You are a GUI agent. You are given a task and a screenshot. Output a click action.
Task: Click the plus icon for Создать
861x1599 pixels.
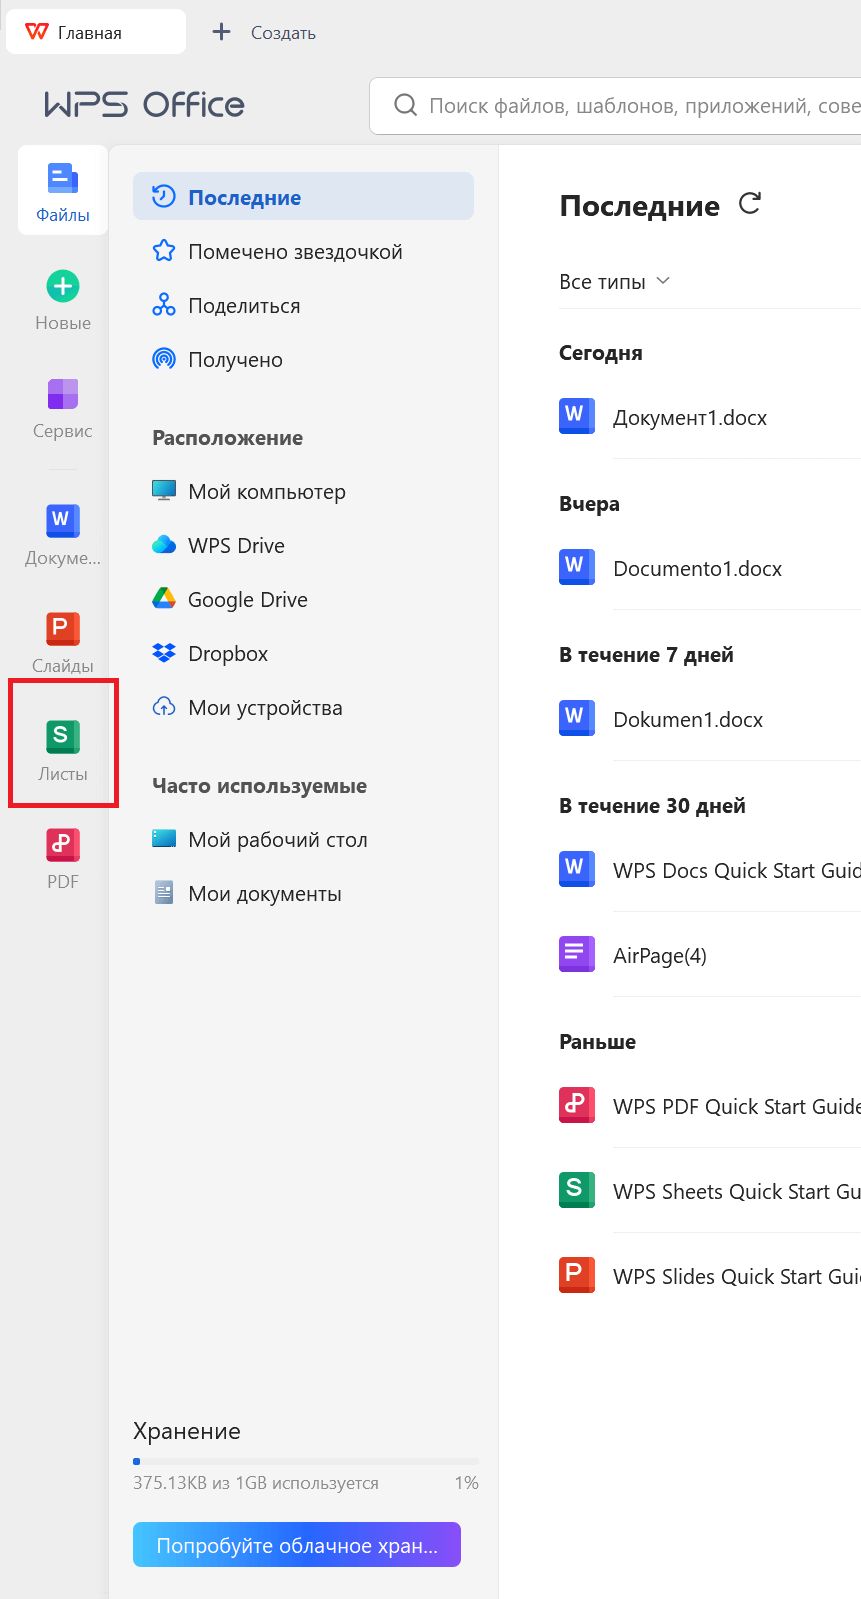pyautogui.click(x=222, y=32)
